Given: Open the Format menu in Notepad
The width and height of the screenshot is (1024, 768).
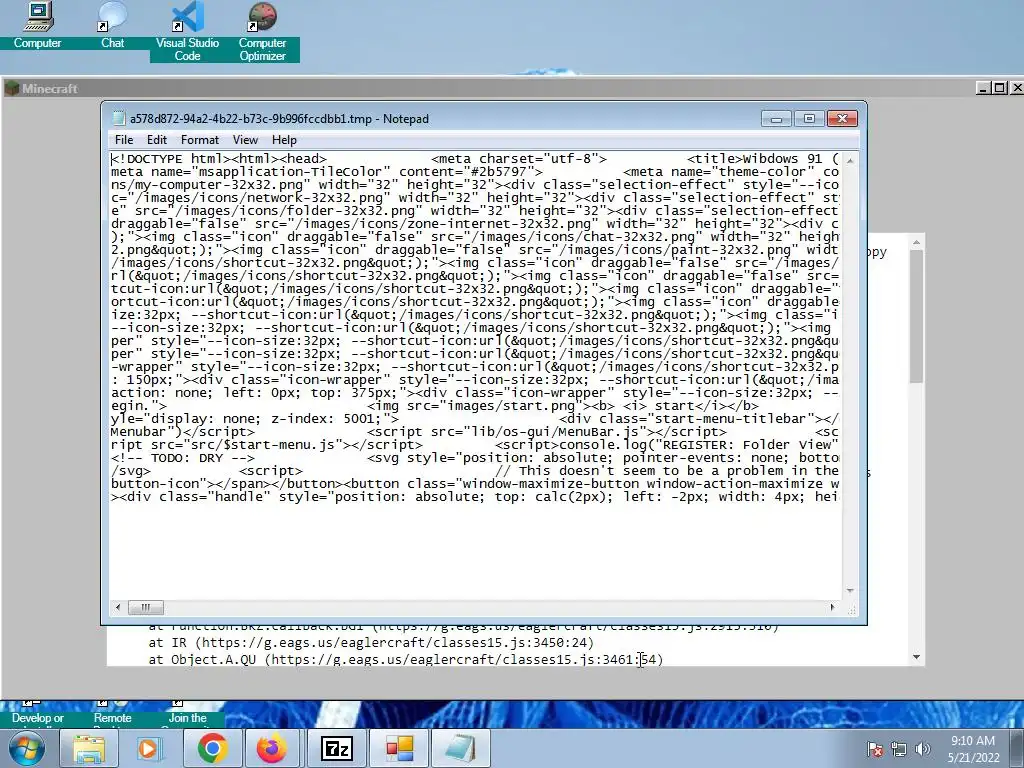Looking at the screenshot, I should point(200,140).
